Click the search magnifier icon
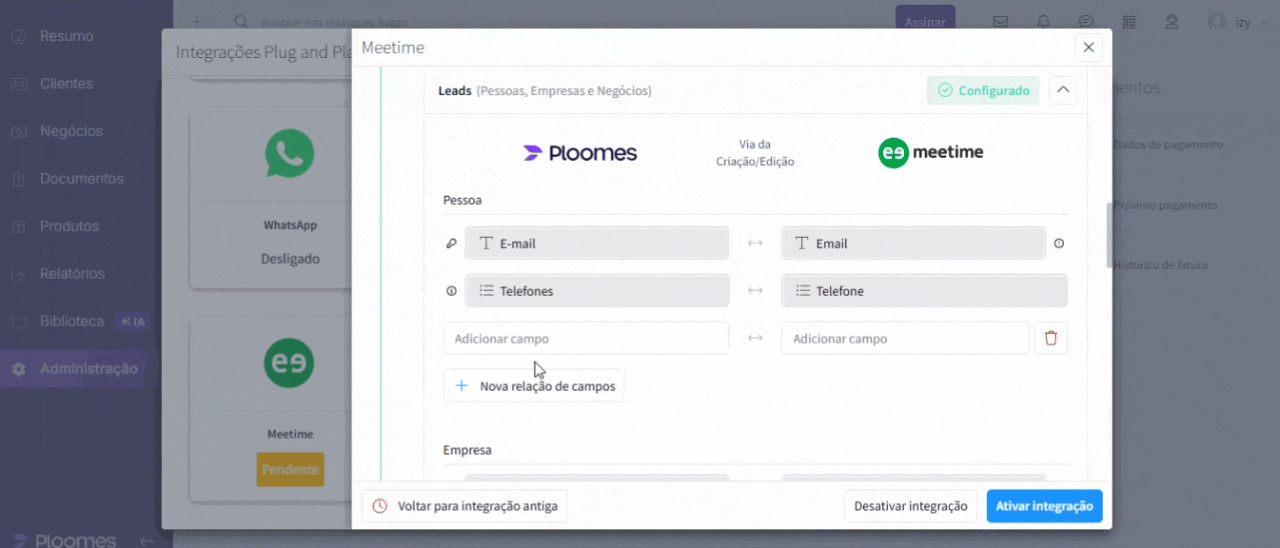The image size is (1280, 548). coord(241,21)
